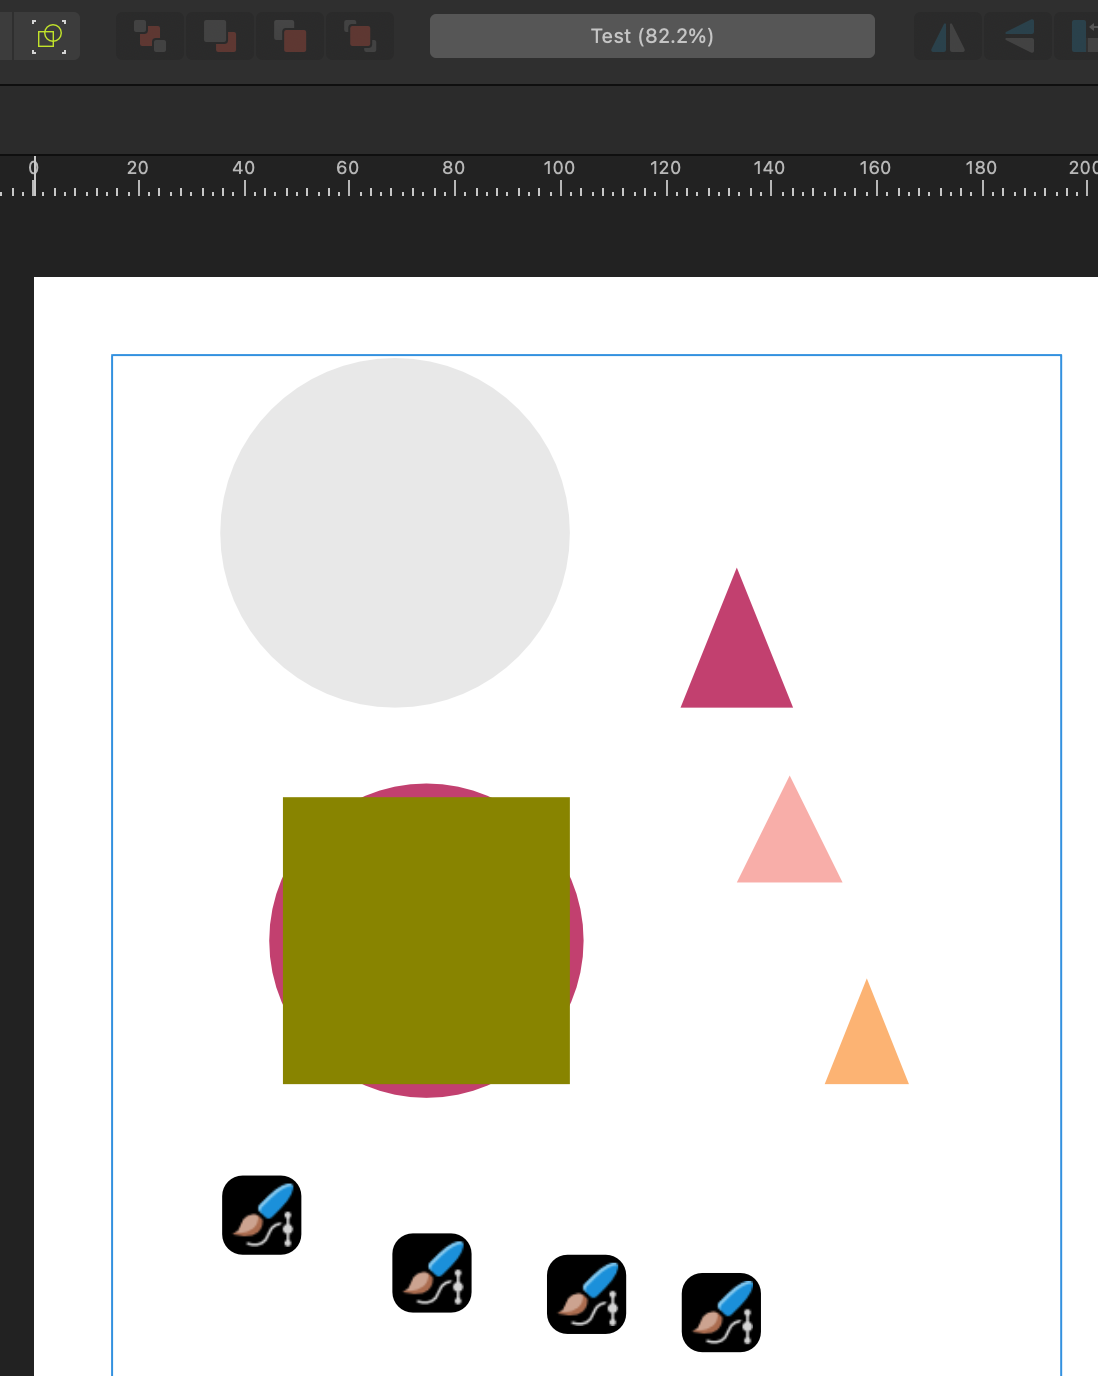Screen dimensions: 1098x1376
Task: Select the leftmost brush app icon image
Action: [262, 1215]
